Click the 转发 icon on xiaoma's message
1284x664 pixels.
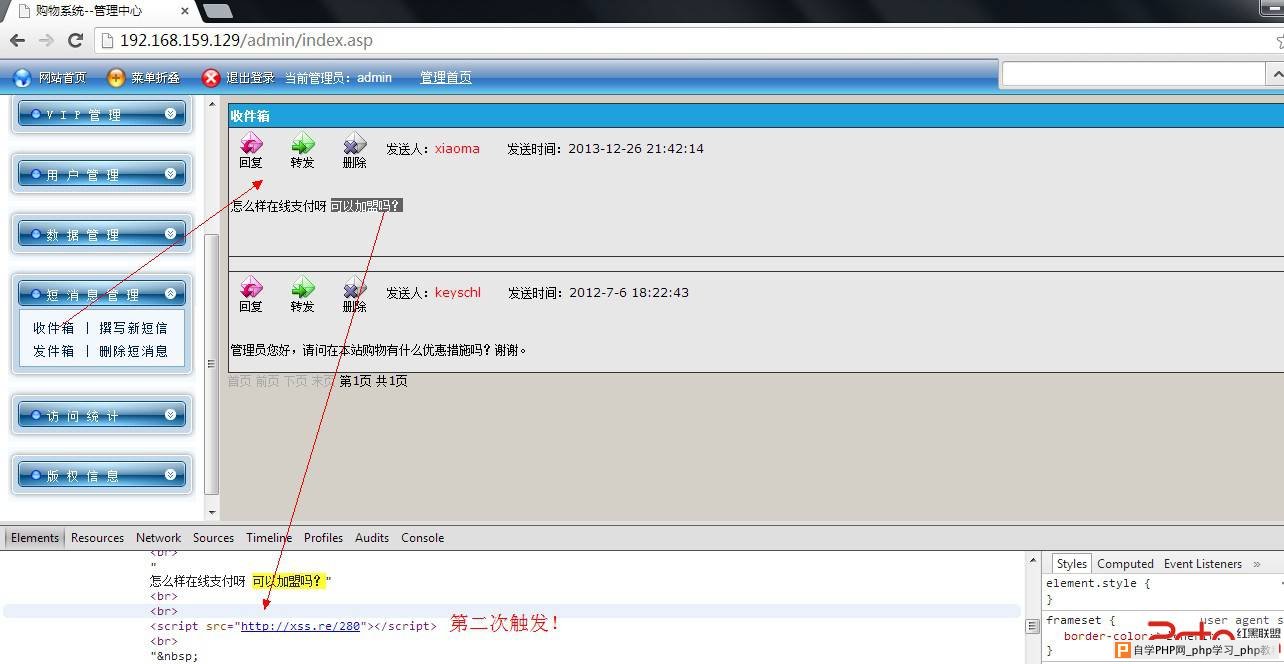pos(302,144)
